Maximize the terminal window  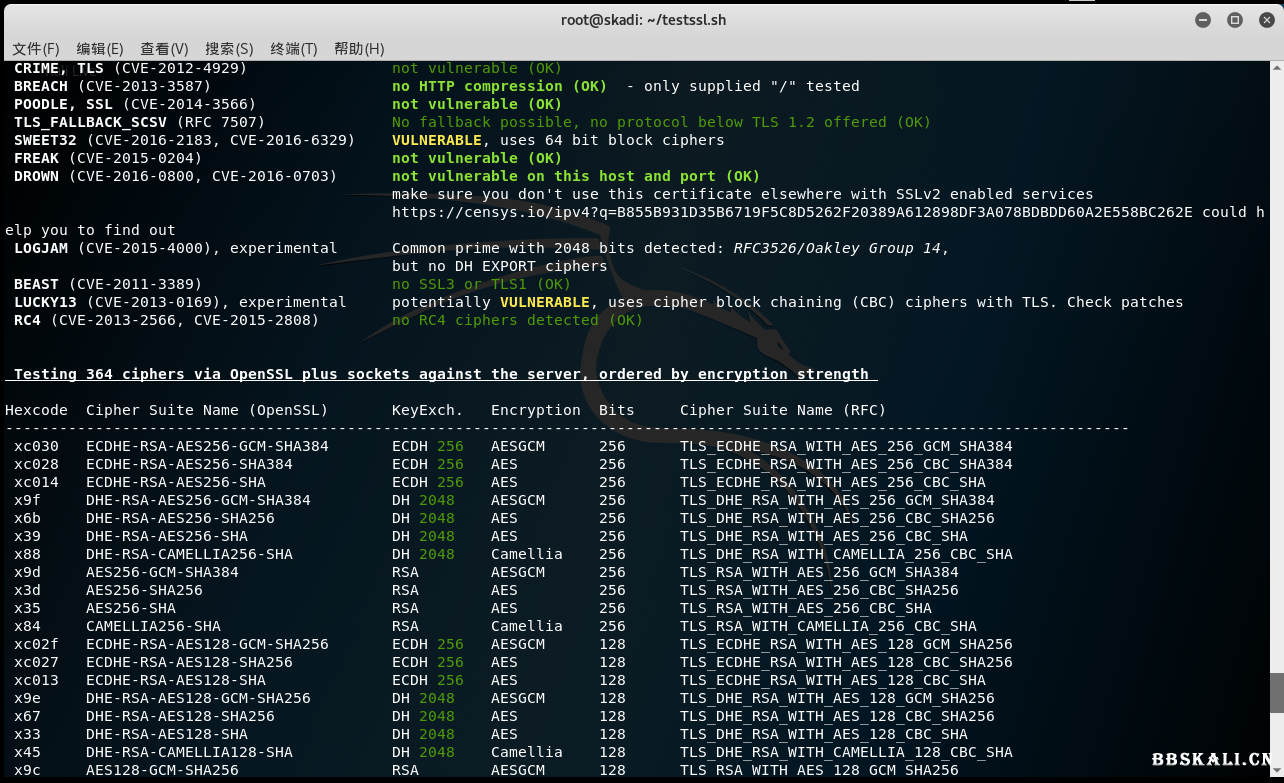pyautogui.click(x=1233, y=19)
